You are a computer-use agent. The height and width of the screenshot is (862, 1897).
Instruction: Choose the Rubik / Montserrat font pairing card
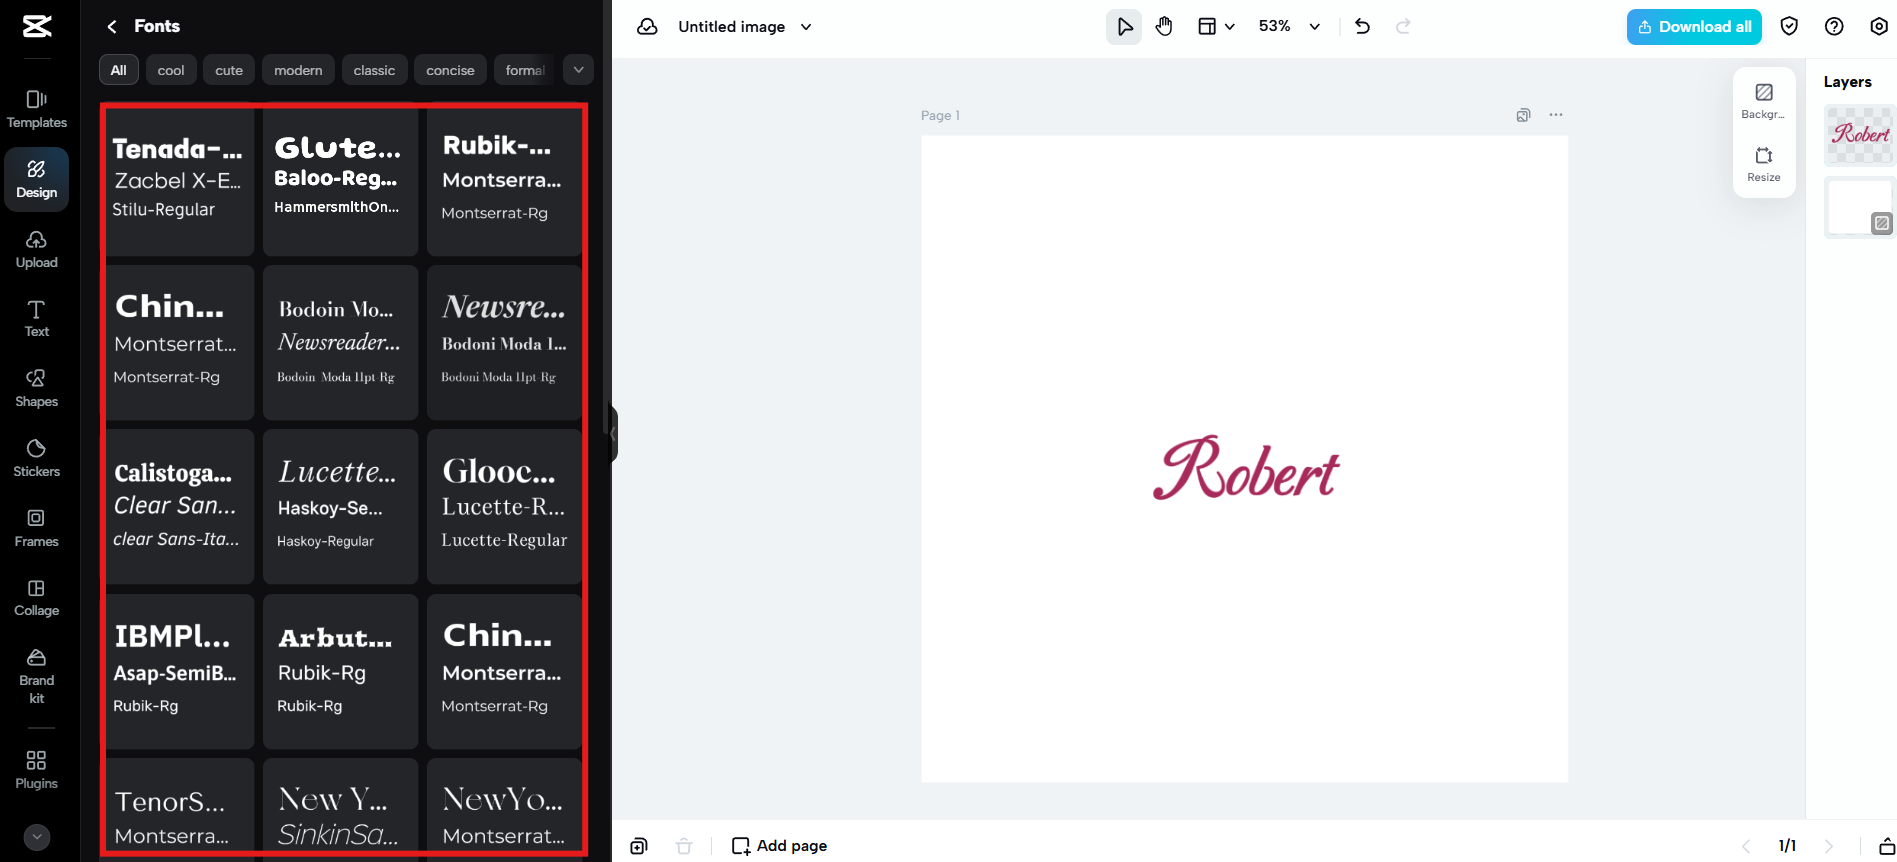504,182
